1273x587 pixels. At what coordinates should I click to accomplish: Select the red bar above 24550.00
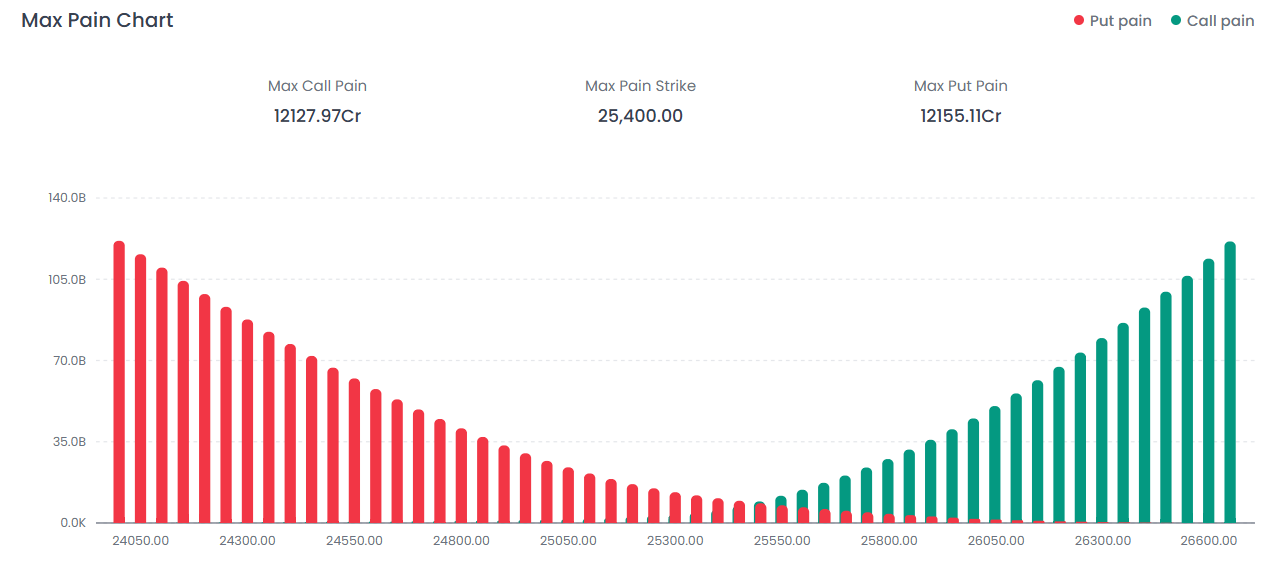[x=354, y=450]
